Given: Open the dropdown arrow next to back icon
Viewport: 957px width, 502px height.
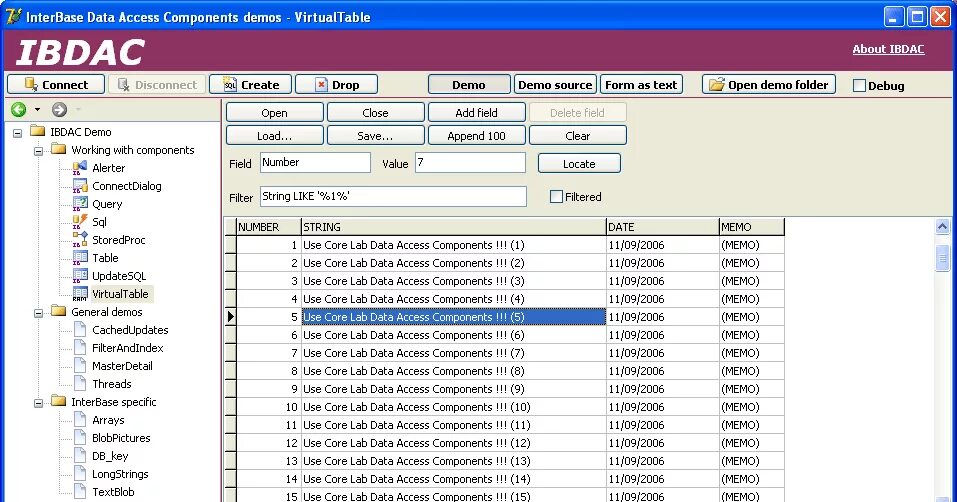Looking at the screenshot, I should 37,110.
